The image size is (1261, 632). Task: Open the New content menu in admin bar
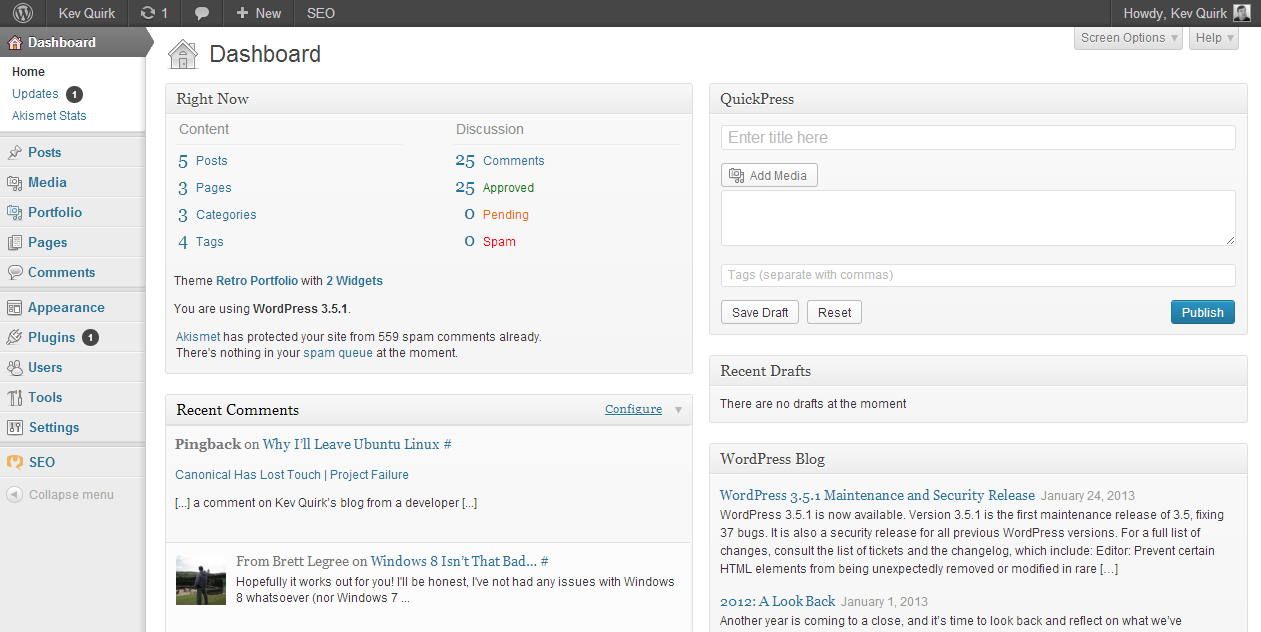click(258, 13)
